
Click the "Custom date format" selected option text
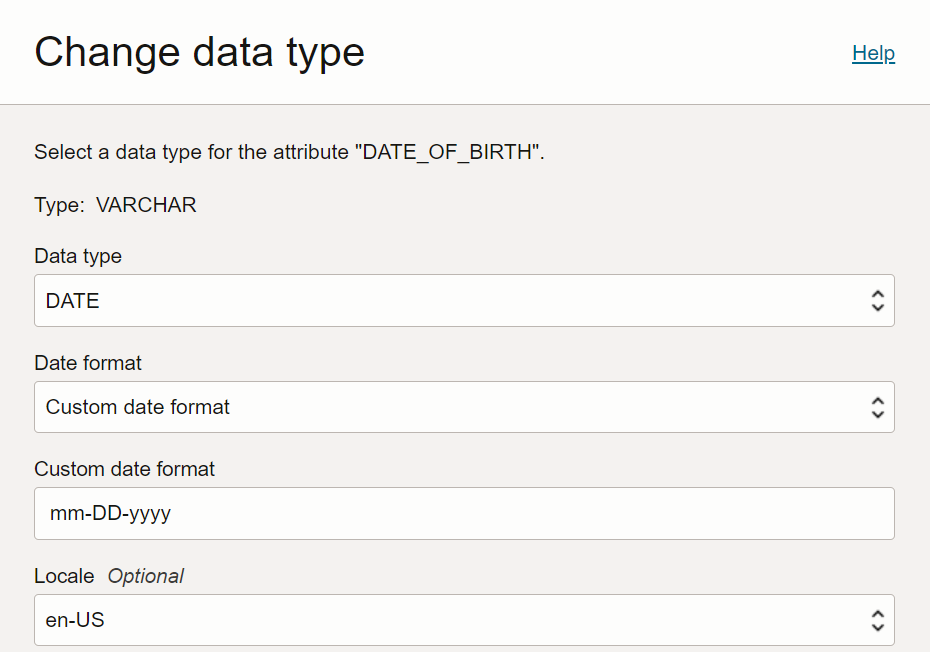[138, 407]
